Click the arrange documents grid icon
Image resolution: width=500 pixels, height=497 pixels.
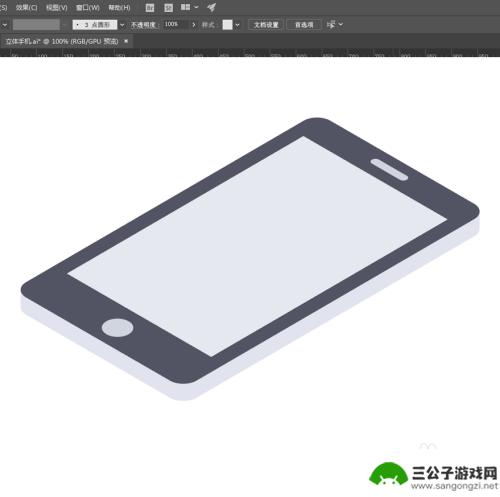185,7
